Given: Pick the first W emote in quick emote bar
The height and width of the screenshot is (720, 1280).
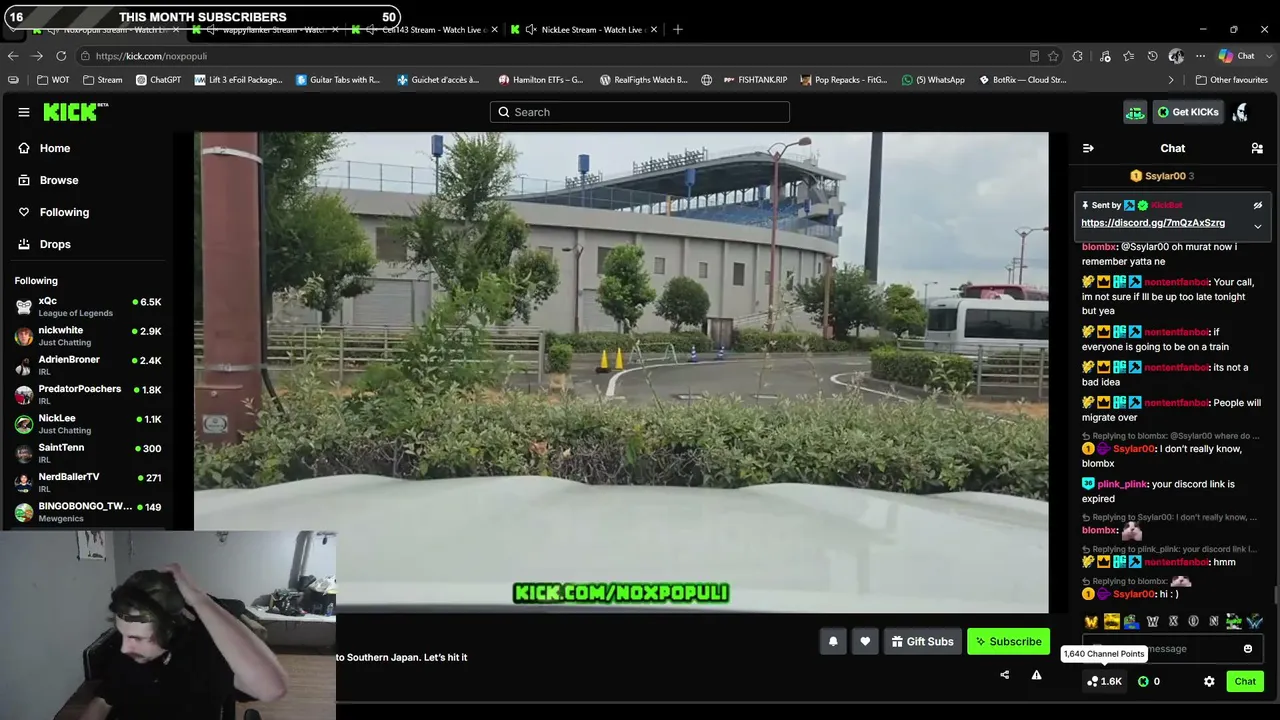Looking at the screenshot, I should click(1091, 622).
